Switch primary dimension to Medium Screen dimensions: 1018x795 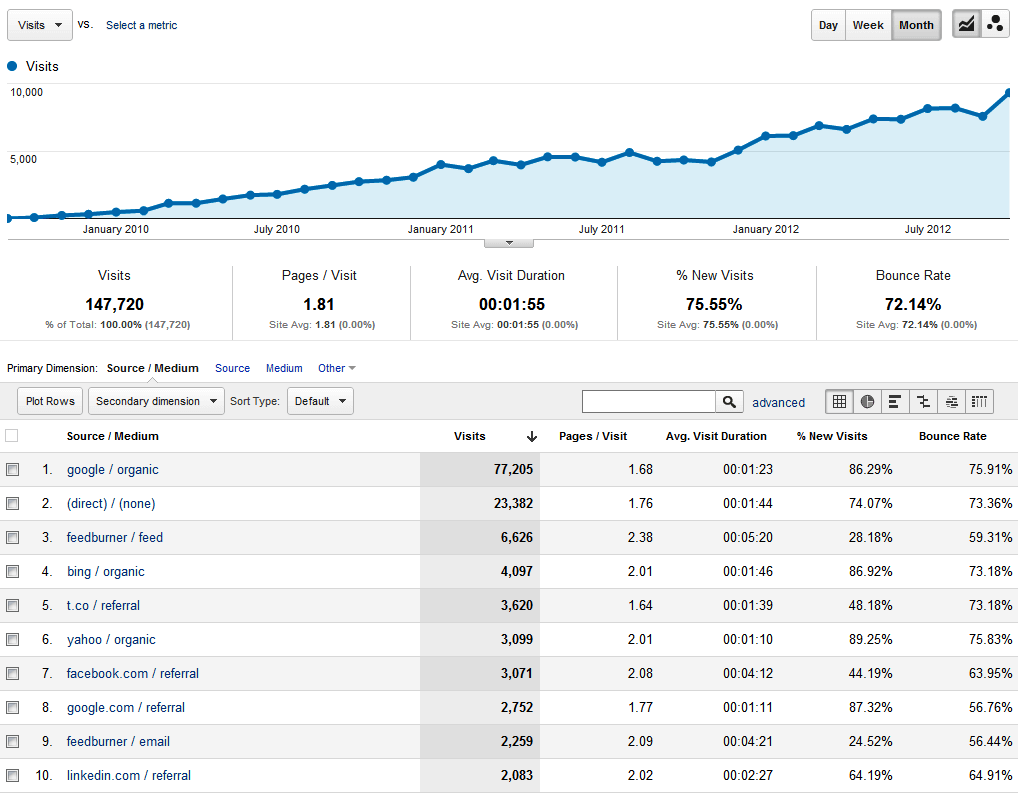(284, 368)
